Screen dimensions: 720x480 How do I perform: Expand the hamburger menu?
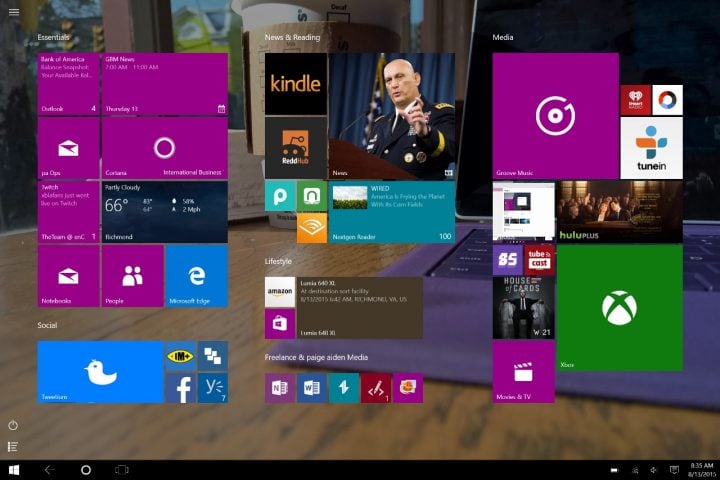point(14,12)
